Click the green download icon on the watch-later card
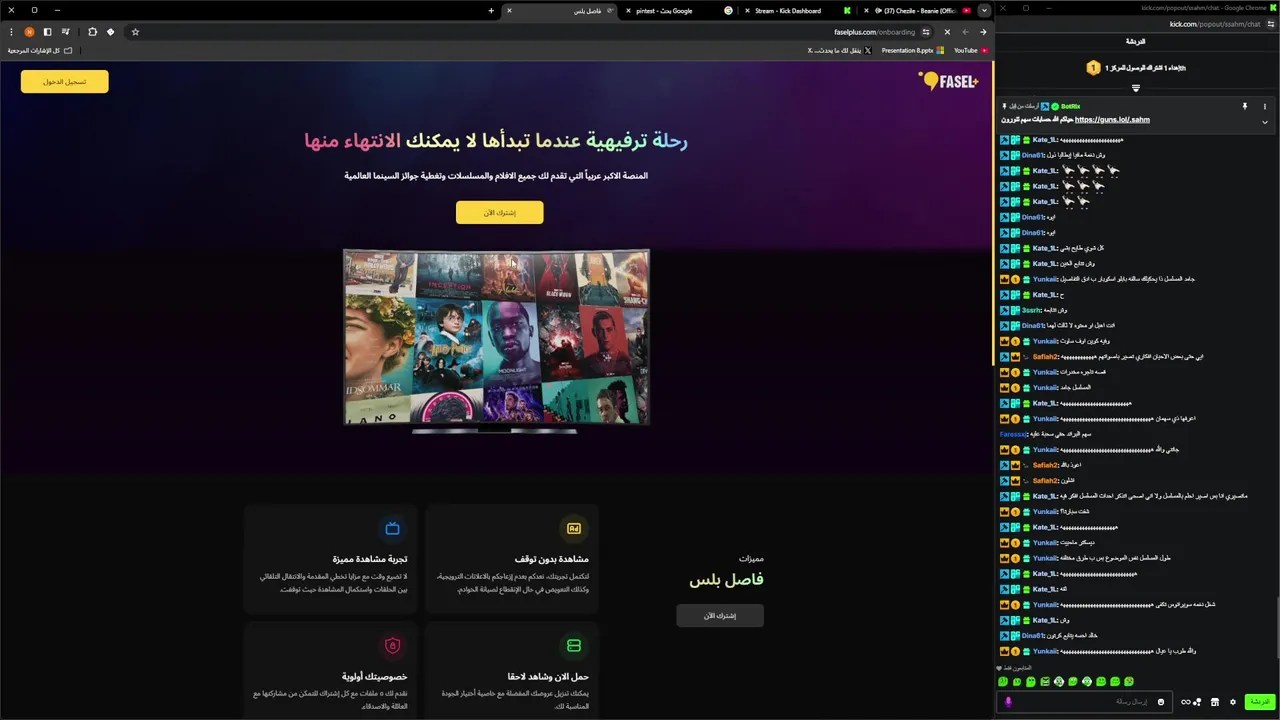Image resolution: width=1280 pixels, height=720 pixels. [x=574, y=645]
